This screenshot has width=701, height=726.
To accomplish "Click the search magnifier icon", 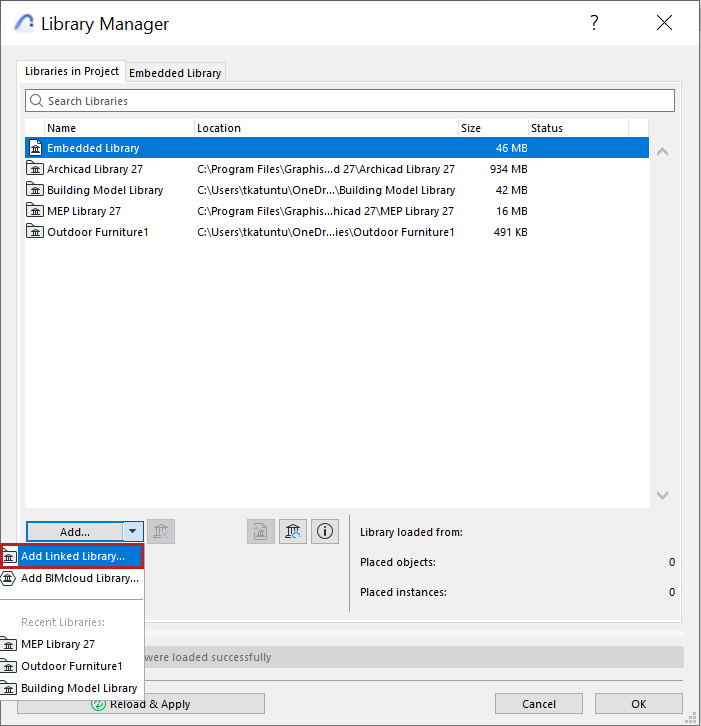I will click(x=36, y=100).
